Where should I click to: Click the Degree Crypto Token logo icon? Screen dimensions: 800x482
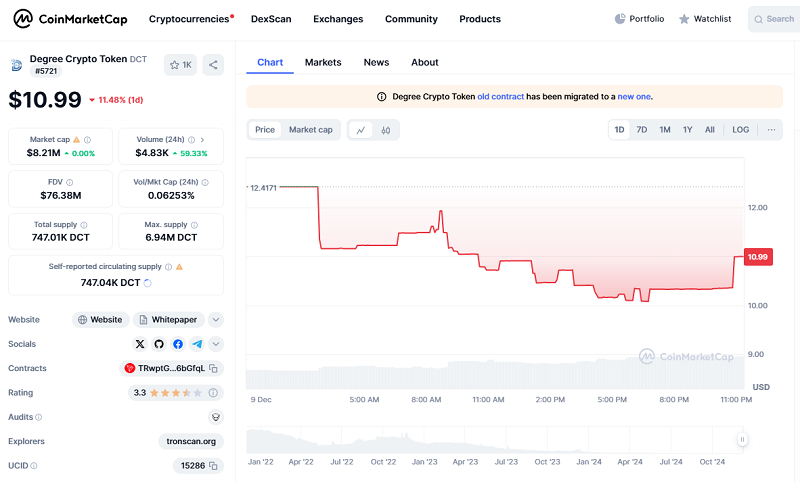pos(16,65)
